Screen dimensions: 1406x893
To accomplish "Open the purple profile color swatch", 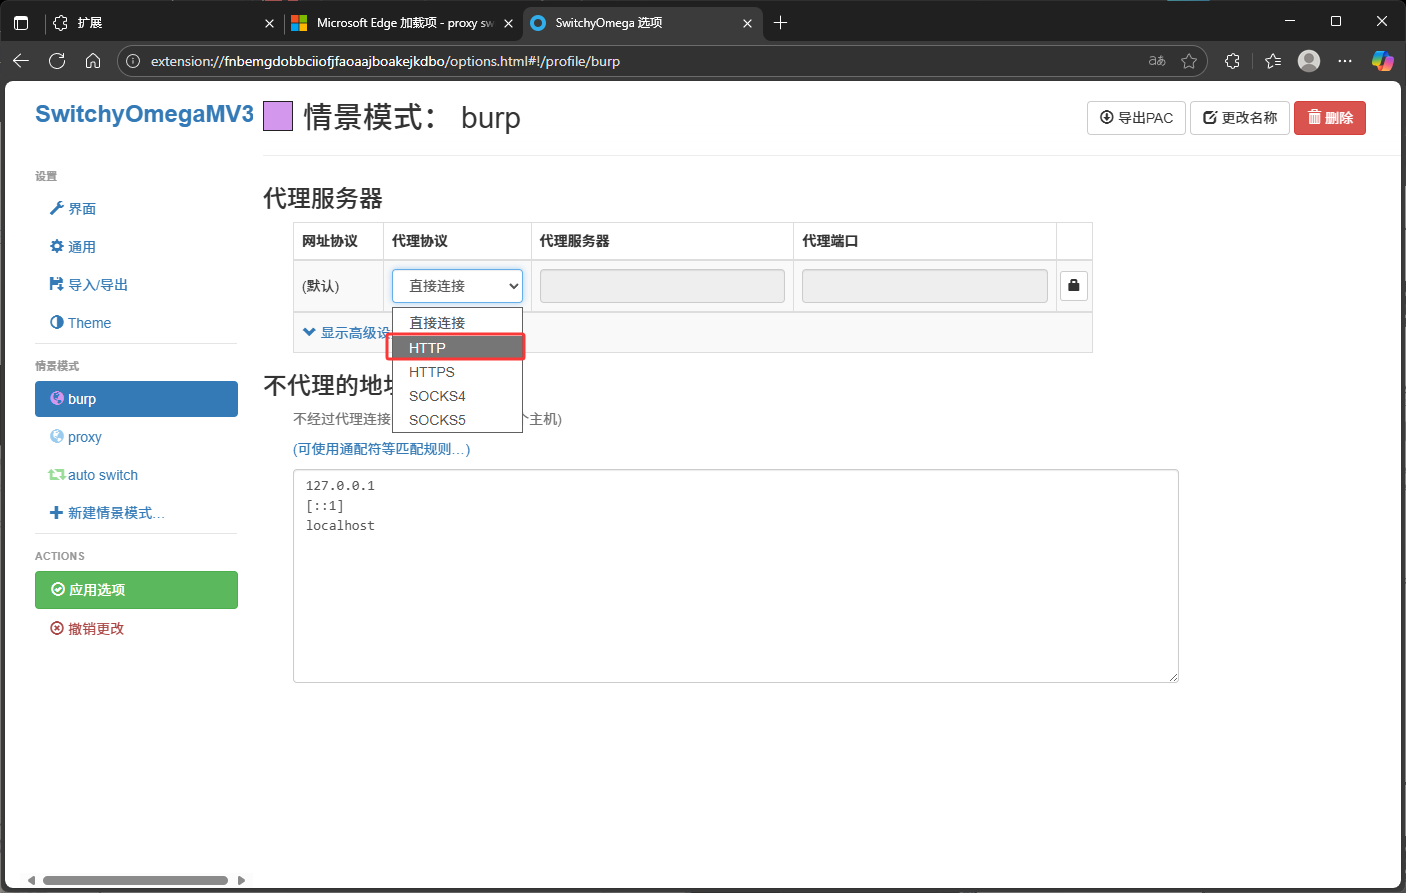I will [x=278, y=116].
